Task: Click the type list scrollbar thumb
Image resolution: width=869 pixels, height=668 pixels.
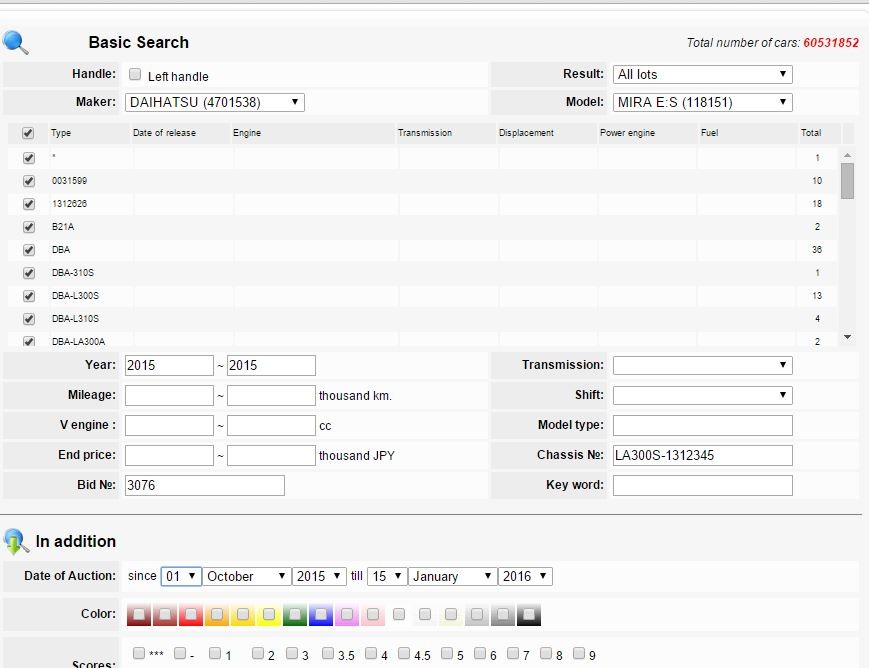Action: tap(847, 181)
